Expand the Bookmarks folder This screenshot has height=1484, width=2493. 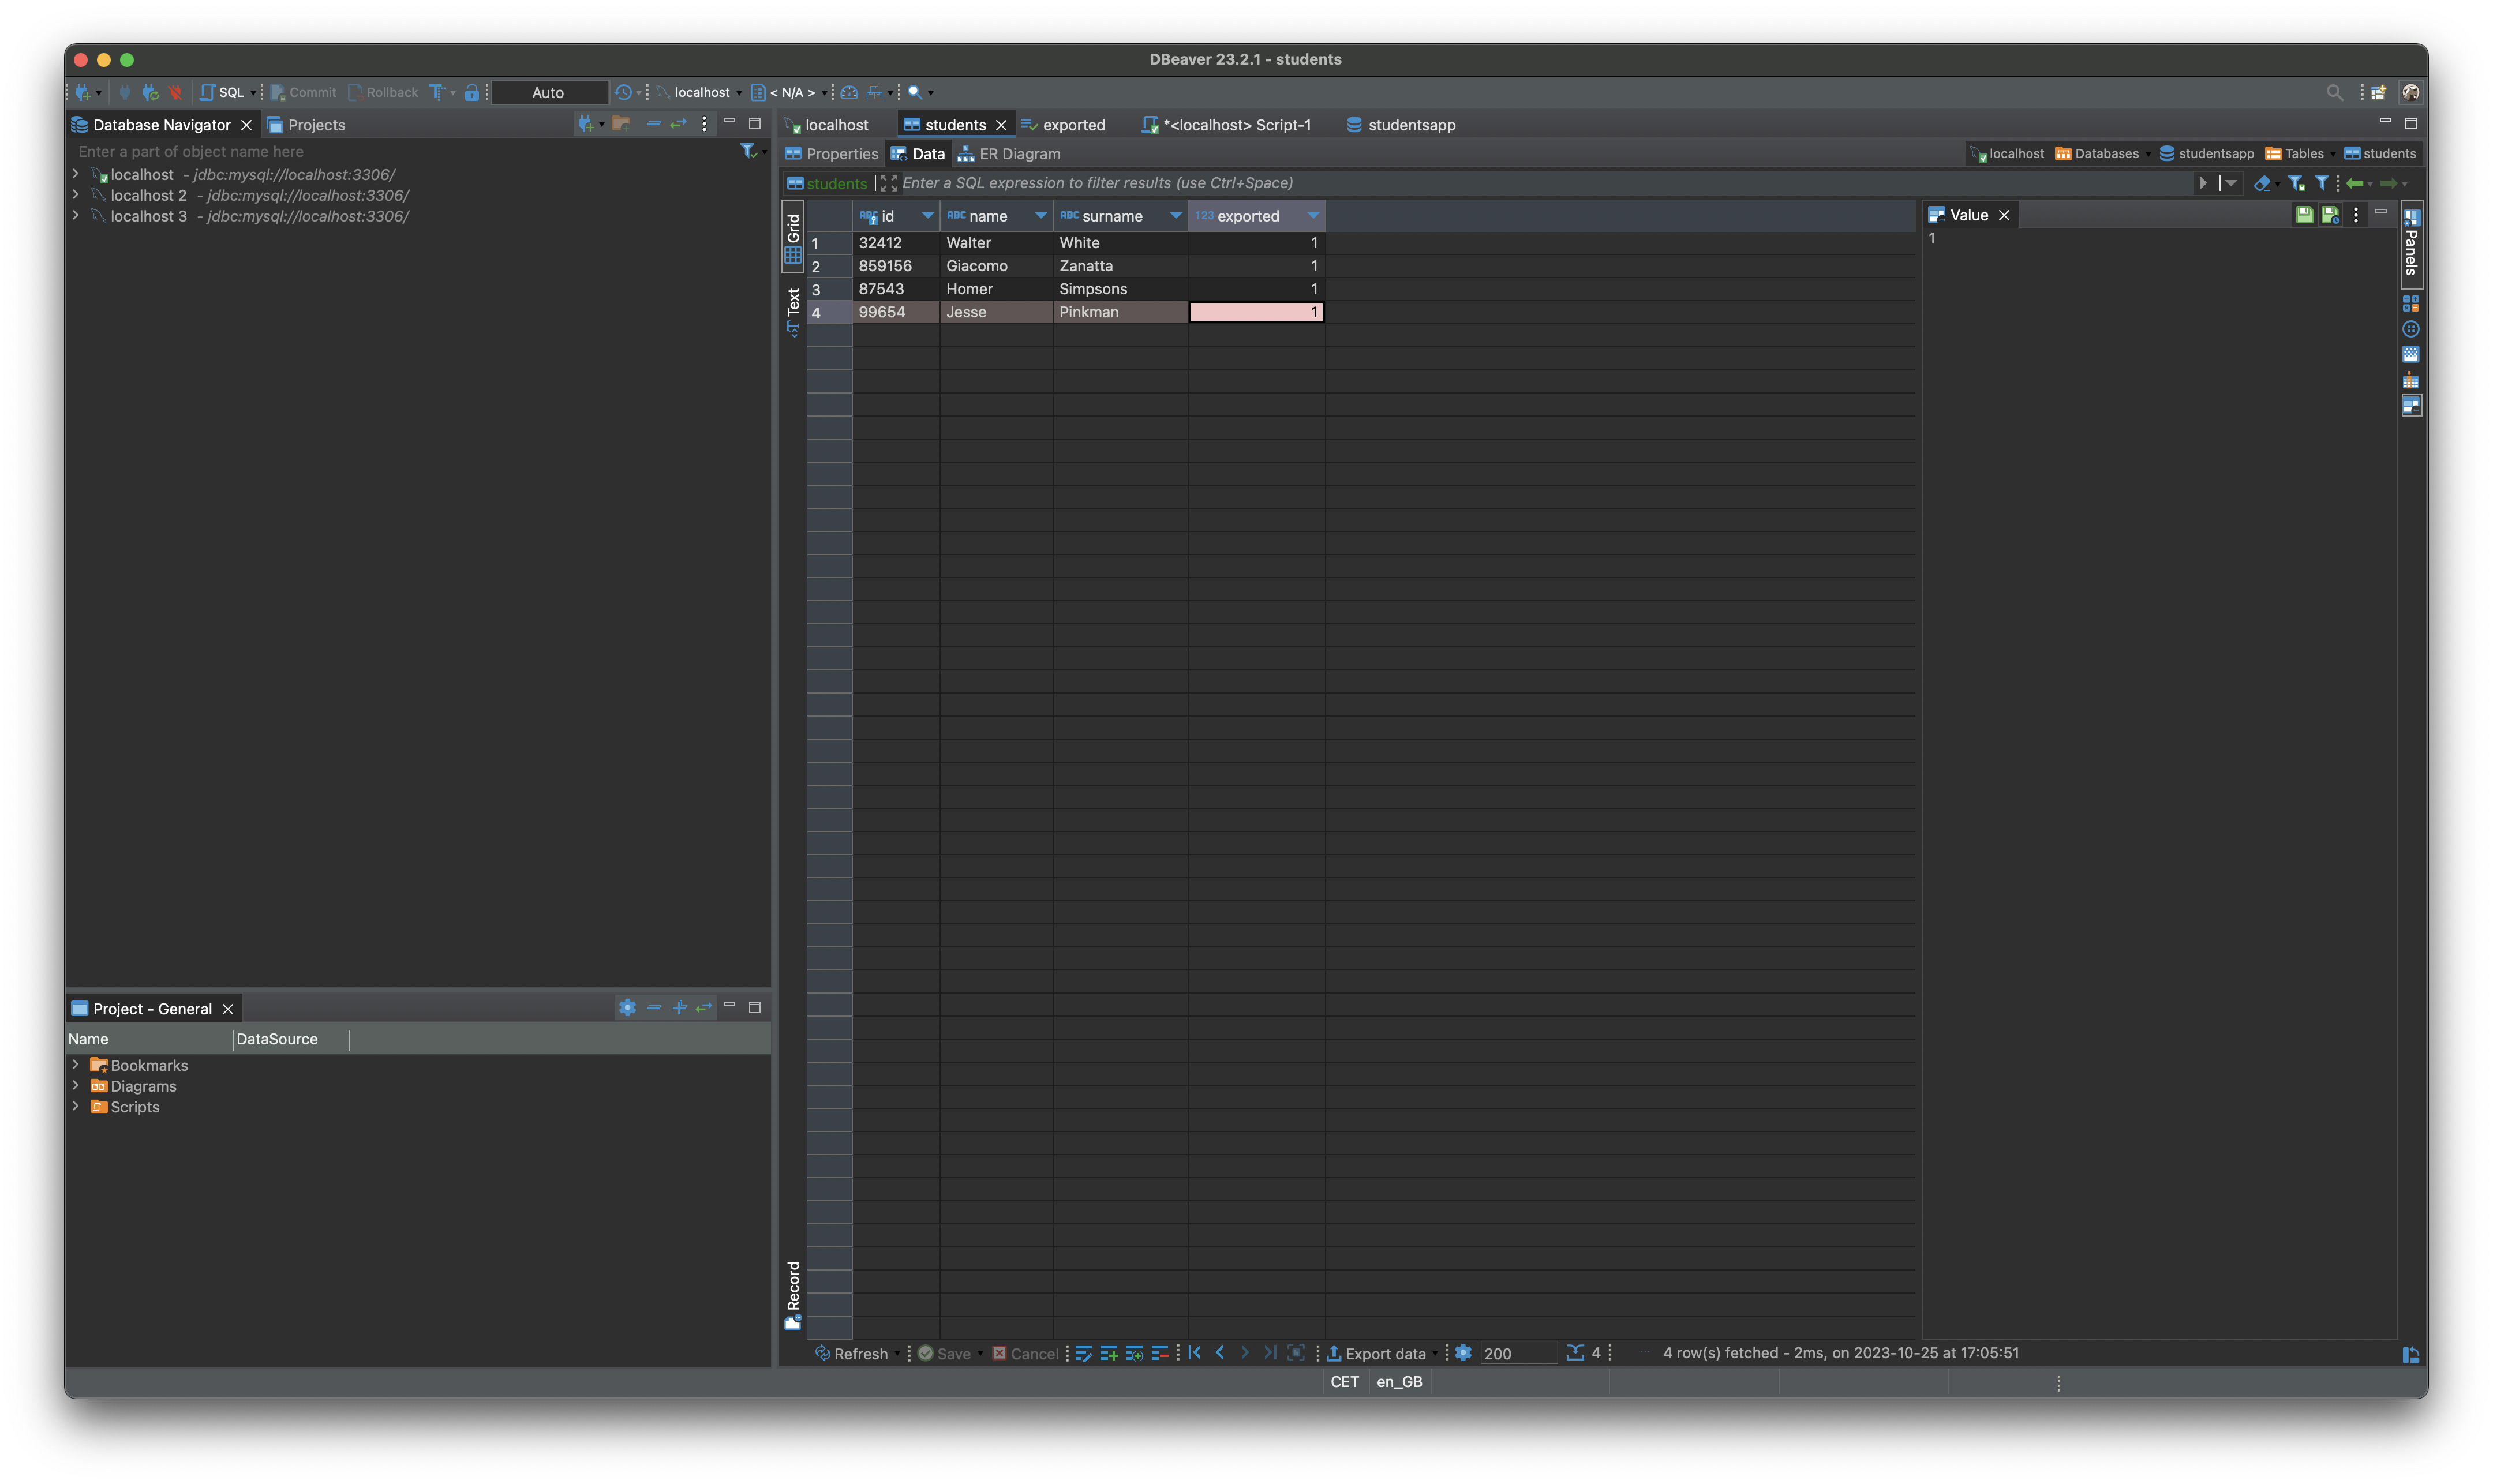pos(76,1065)
